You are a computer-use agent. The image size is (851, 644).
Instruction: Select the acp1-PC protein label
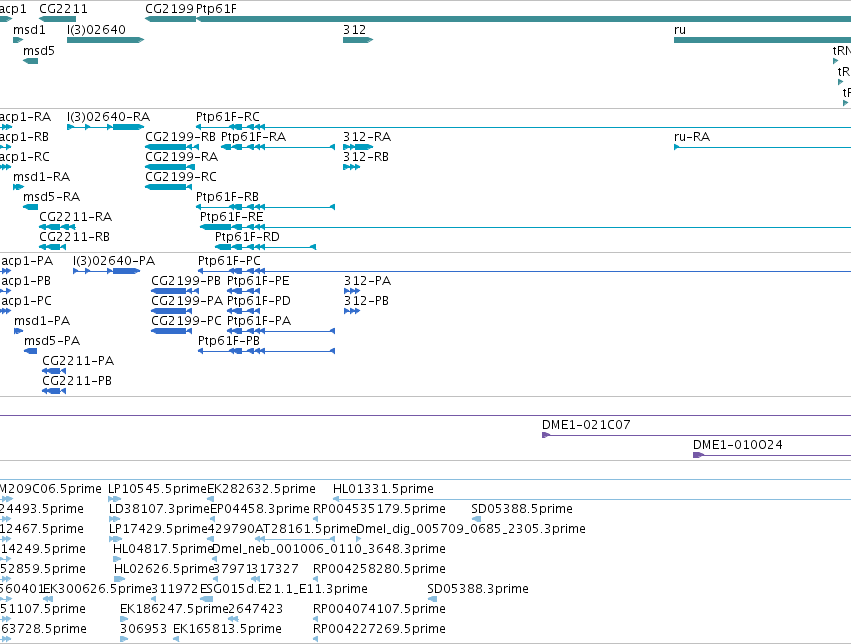[27, 301]
